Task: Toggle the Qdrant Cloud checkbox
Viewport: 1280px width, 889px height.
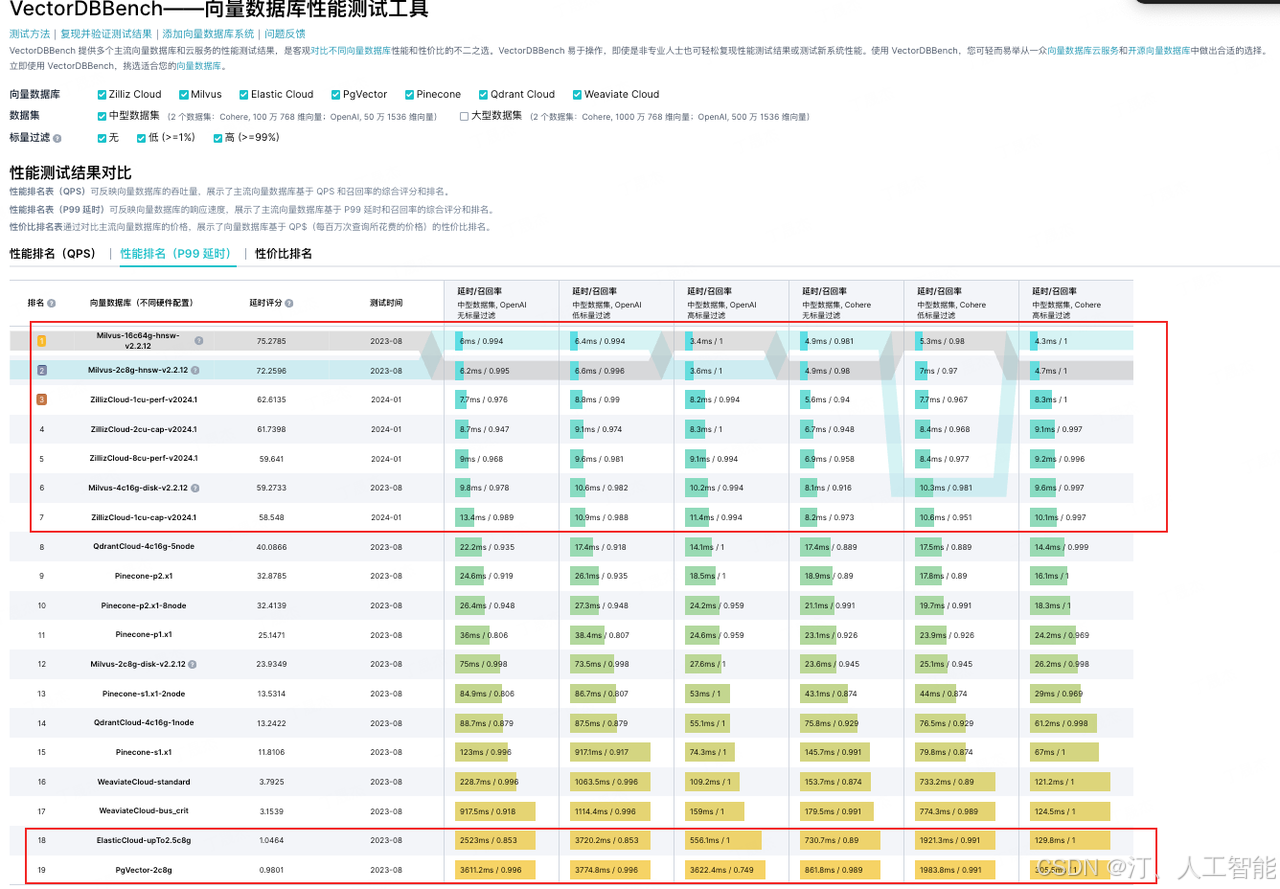Action: pos(483,95)
